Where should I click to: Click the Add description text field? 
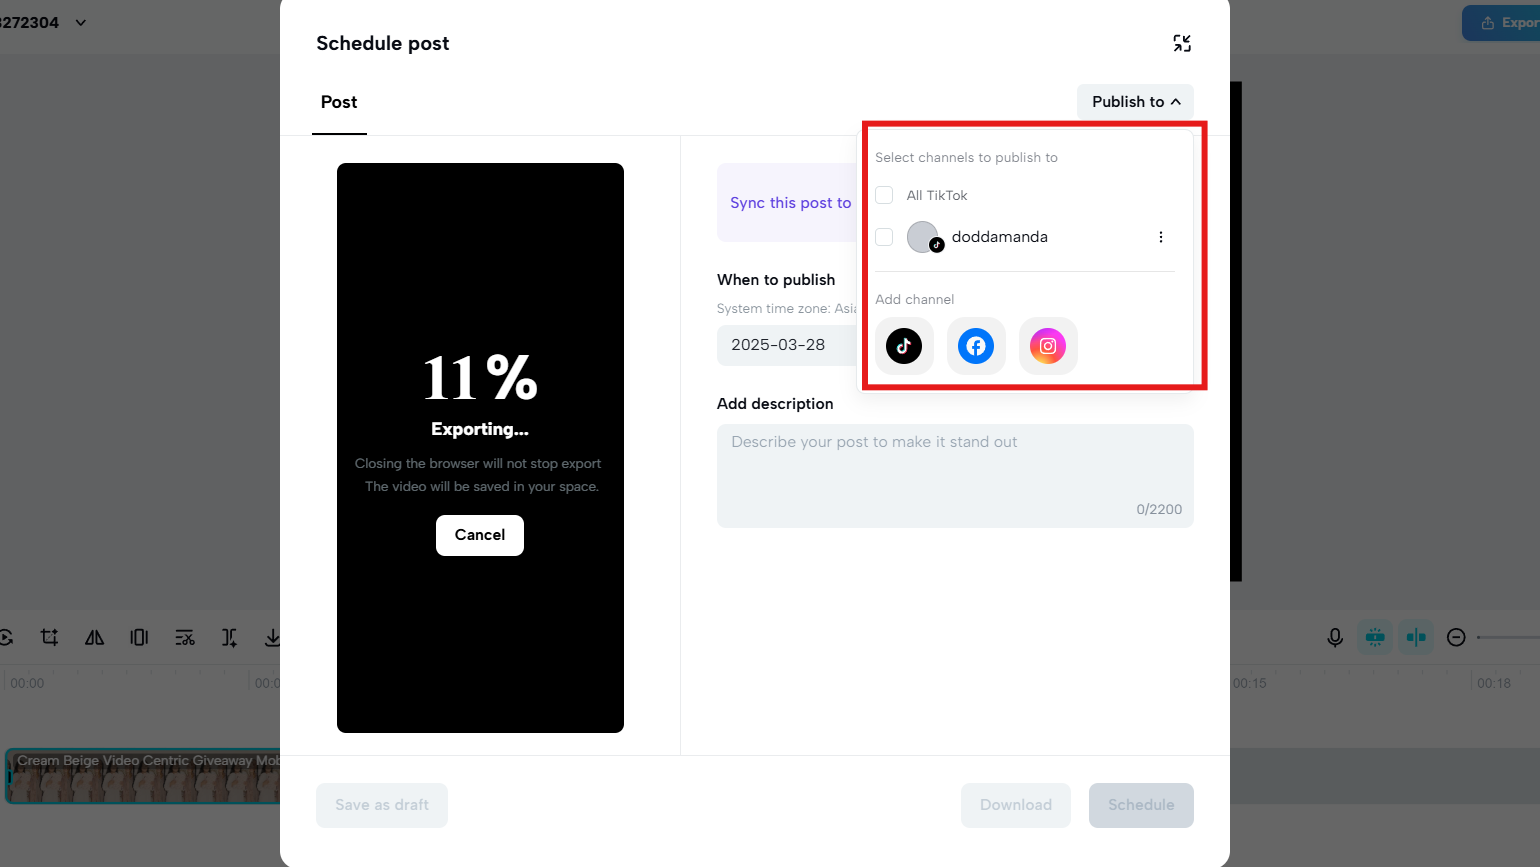[955, 476]
